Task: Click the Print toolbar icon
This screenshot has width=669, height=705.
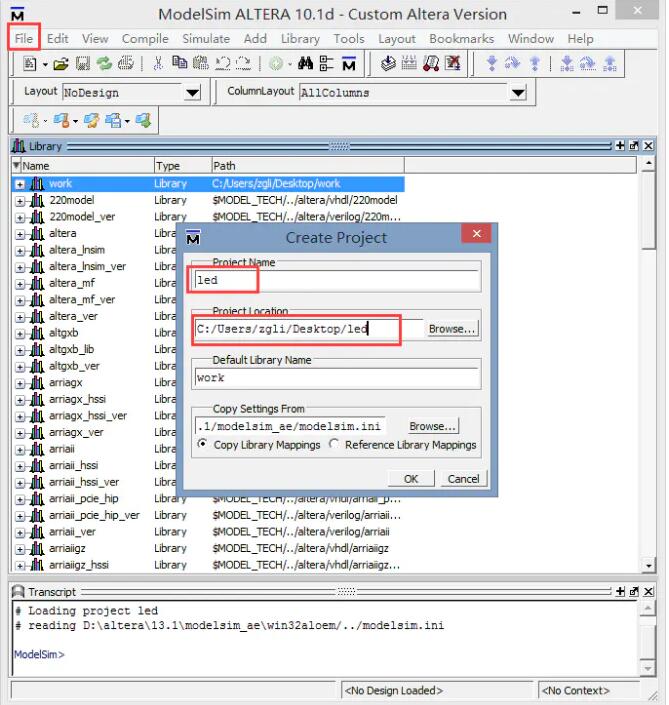Action: 126,64
